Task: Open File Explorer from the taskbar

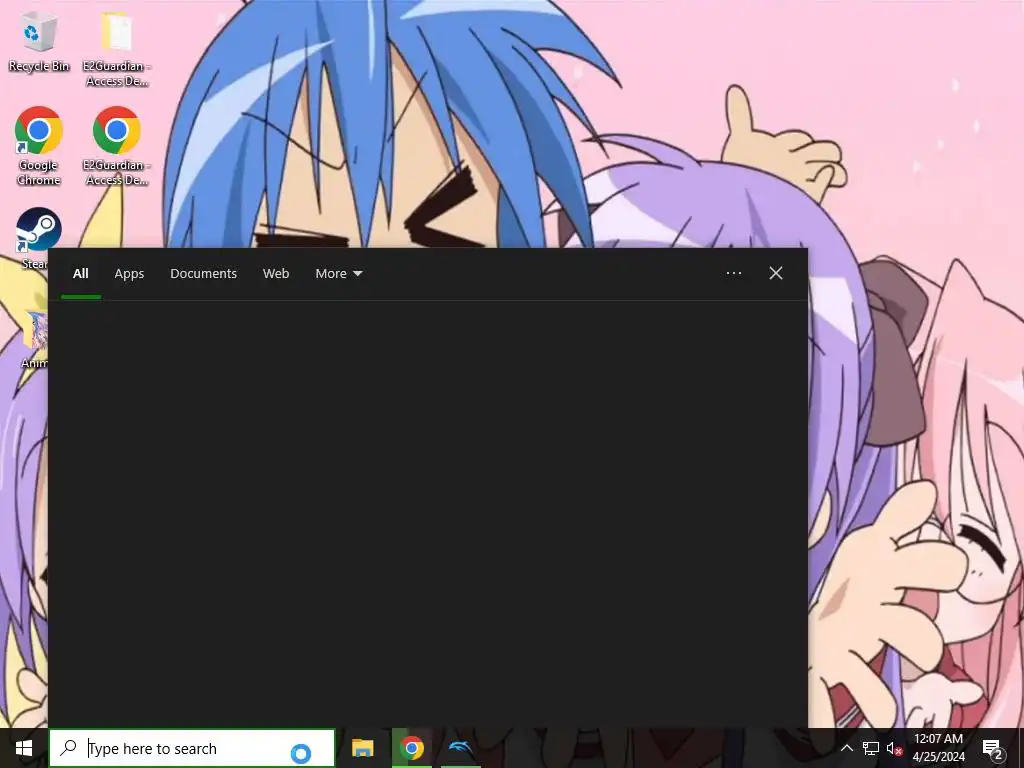Action: pyautogui.click(x=362, y=748)
